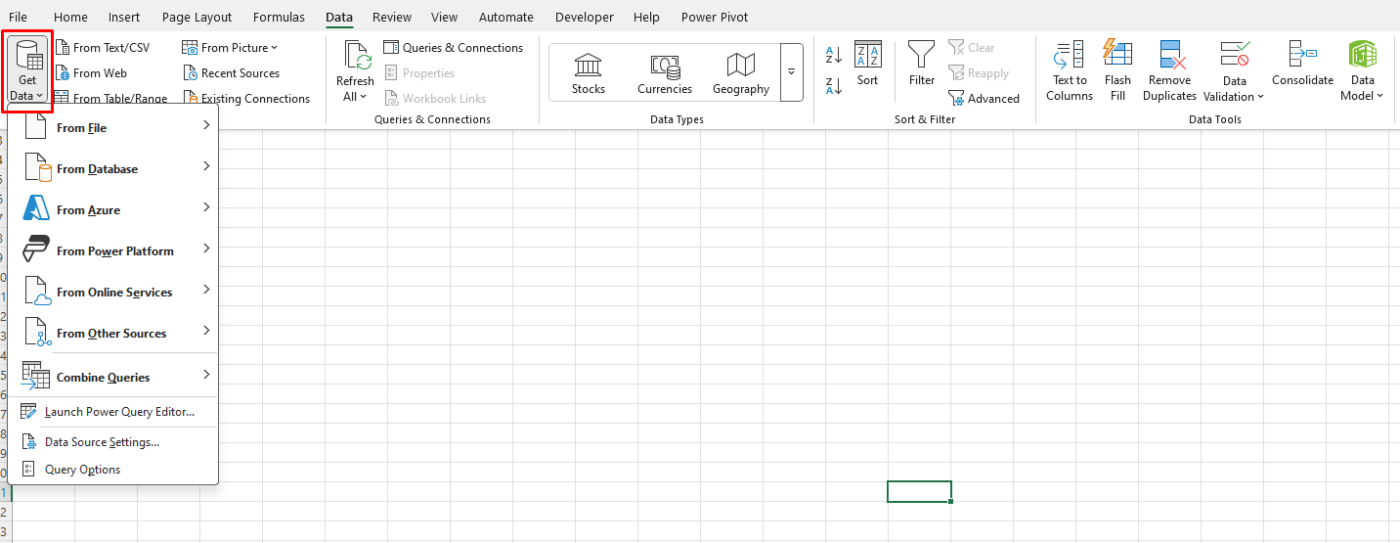Expand the Data Types gallery arrow
The image size is (1400, 543).
(791, 72)
